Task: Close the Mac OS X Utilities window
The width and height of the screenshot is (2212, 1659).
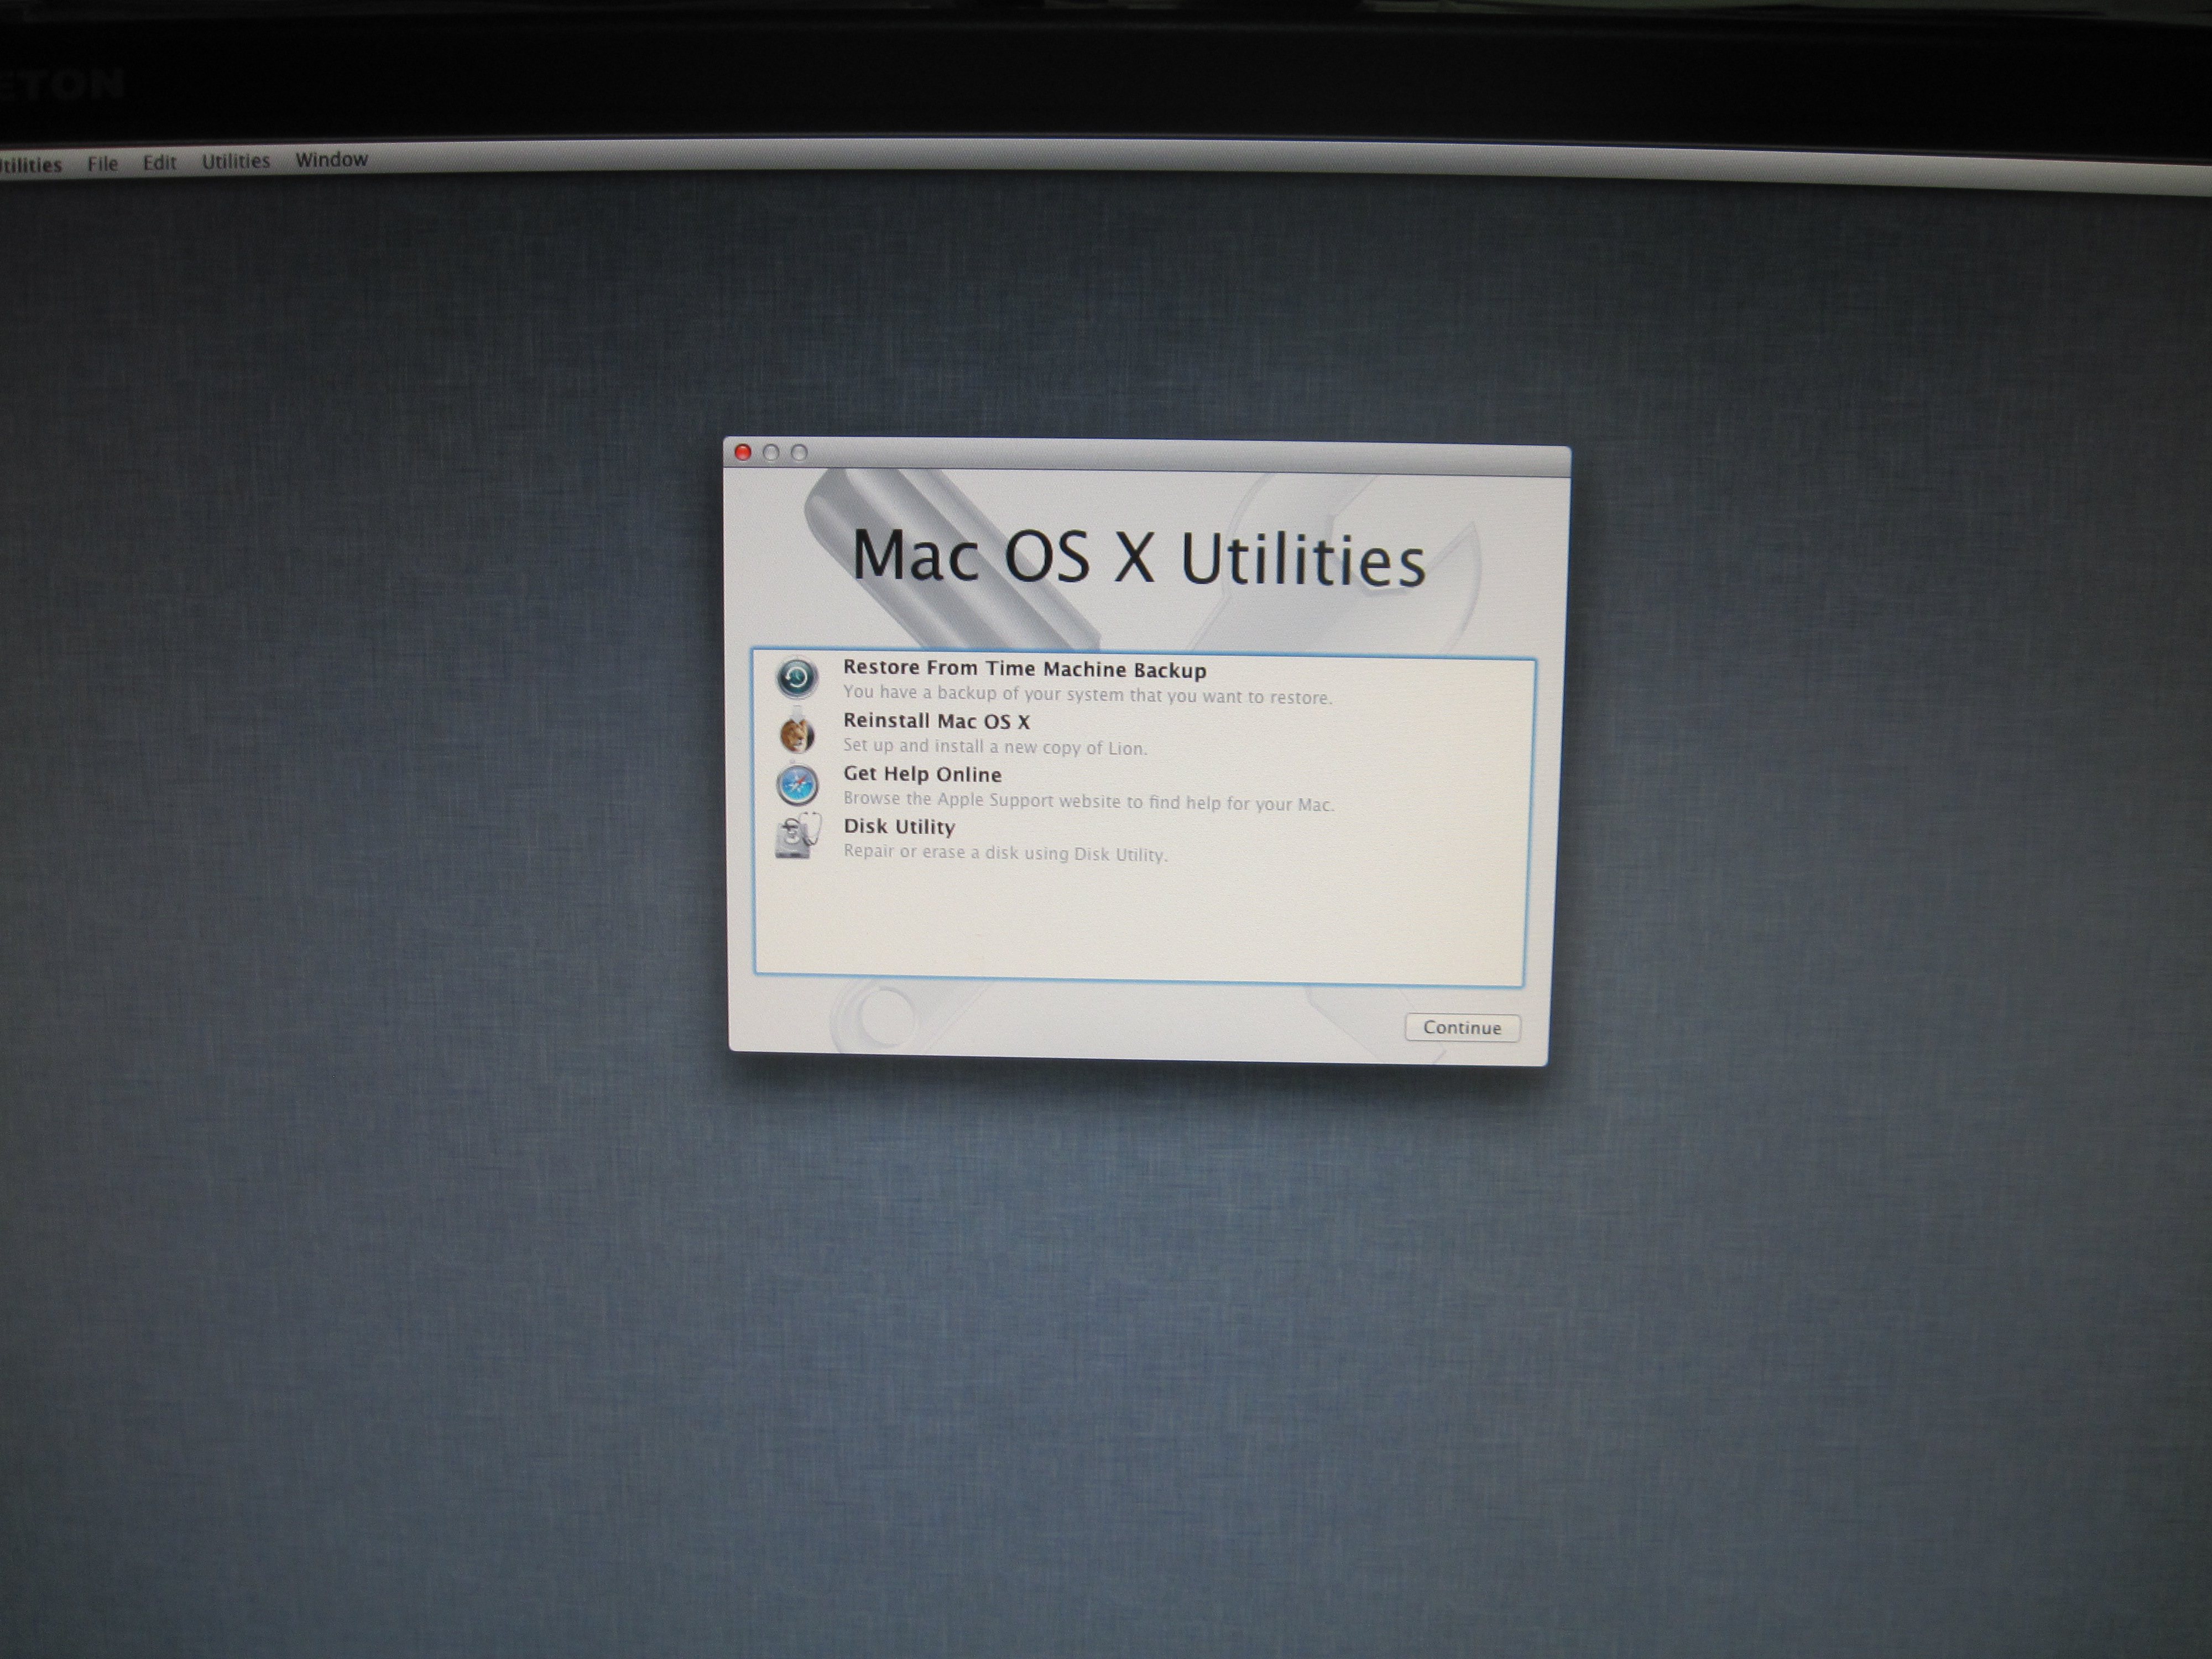Action: click(x=743, y=453)
